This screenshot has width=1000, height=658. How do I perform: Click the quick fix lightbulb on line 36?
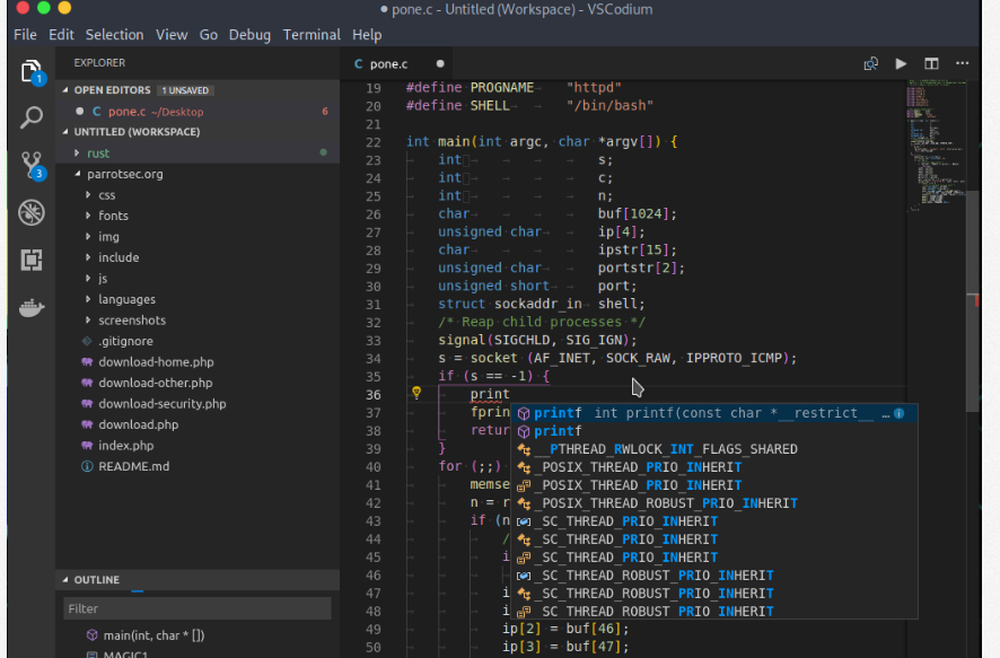[416, 394]
